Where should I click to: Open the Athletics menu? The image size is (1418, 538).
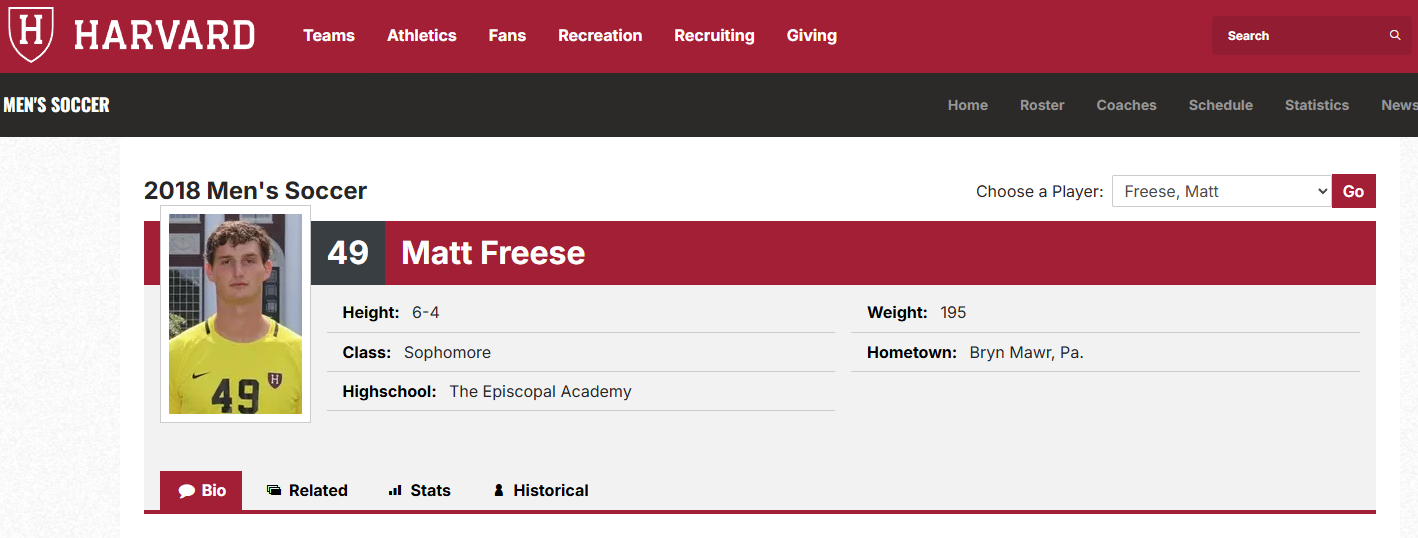pyautogui.click(x=422, y=36)
